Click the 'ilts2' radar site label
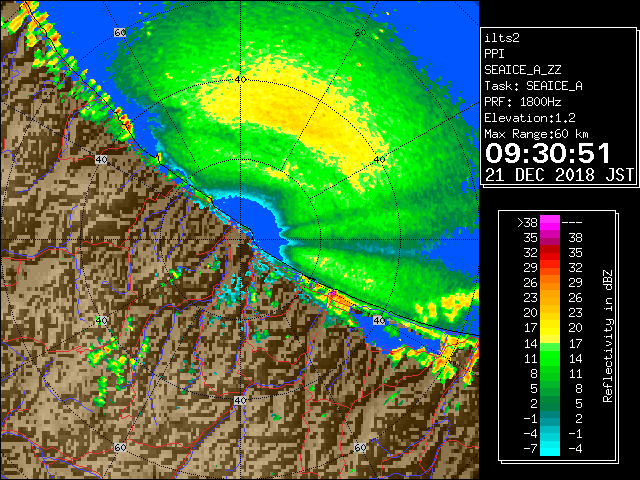Image resolution: width=640 pixels, height=480 pixels. click(502, 38)
